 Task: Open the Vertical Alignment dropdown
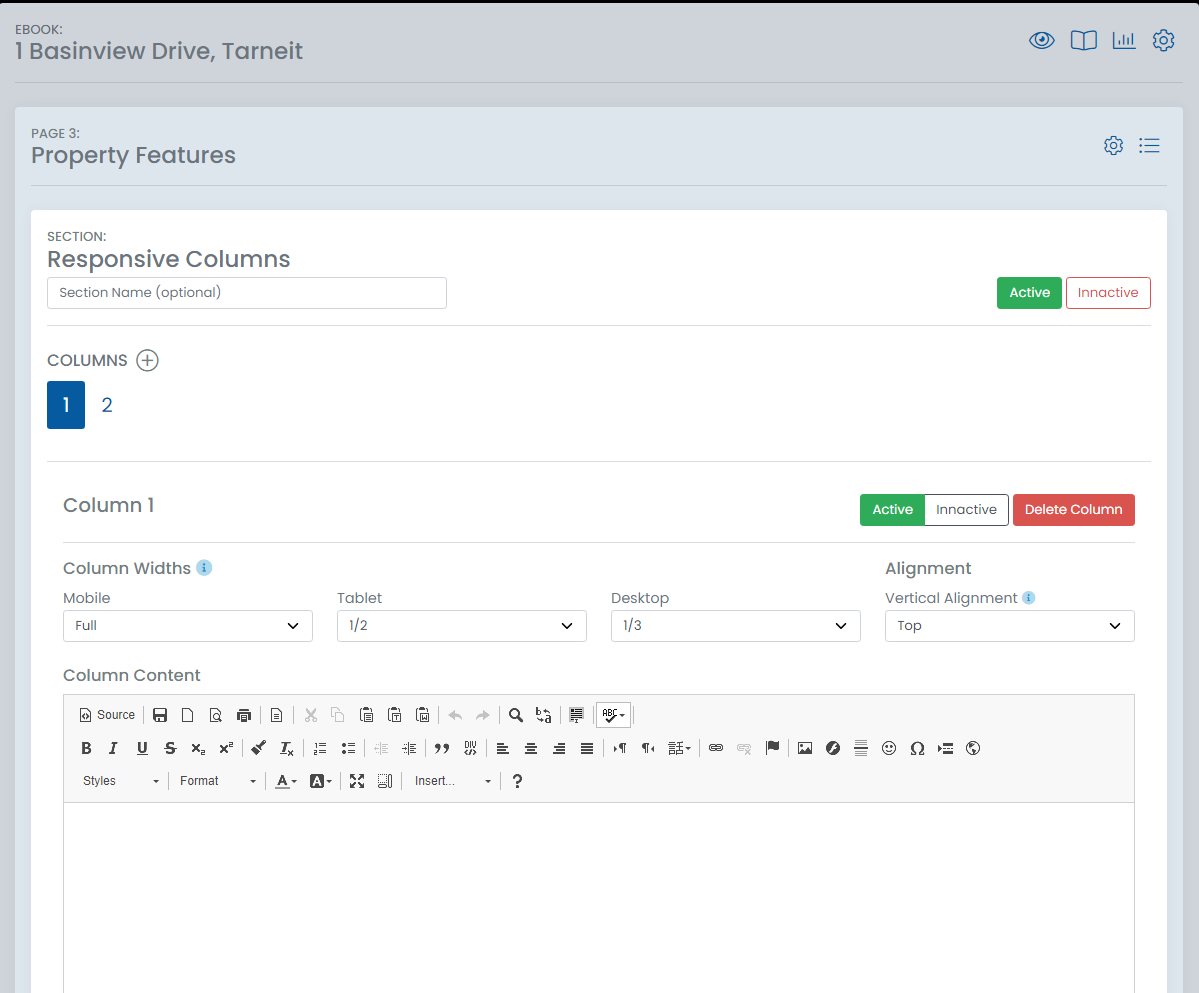(1009, 626)
